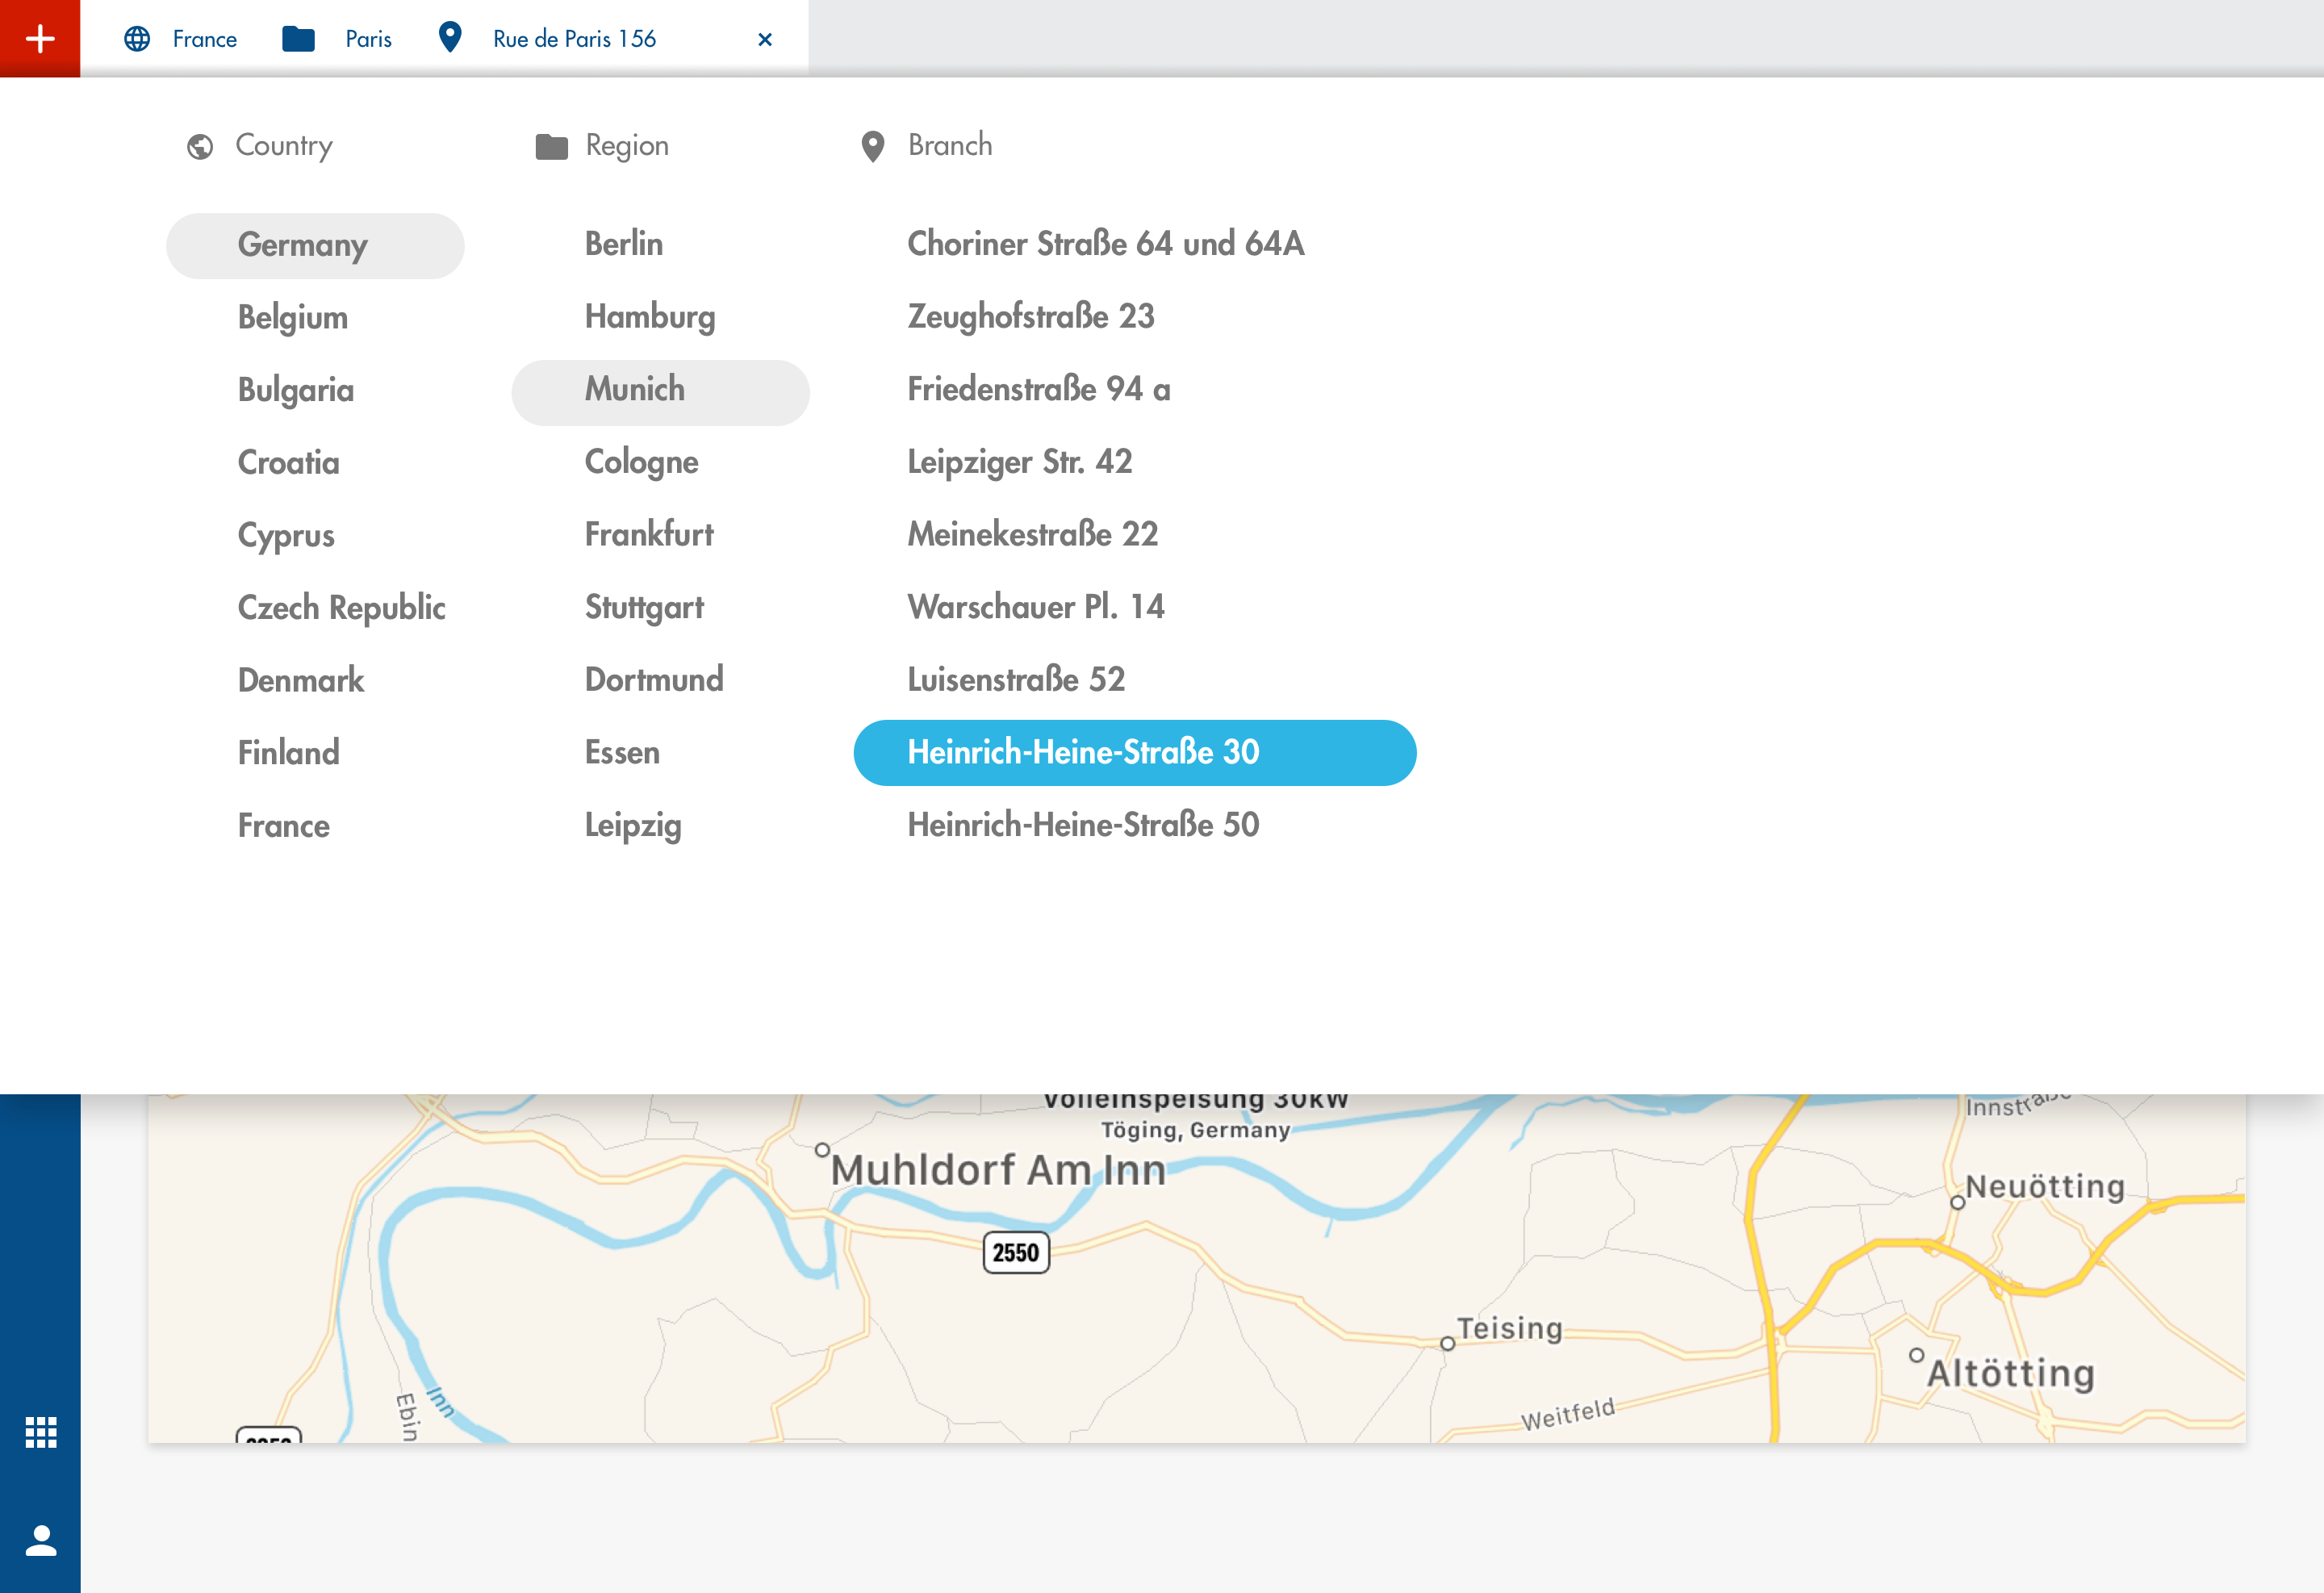Pick the Leipzig region
2324x1593 pixels.
633,826
